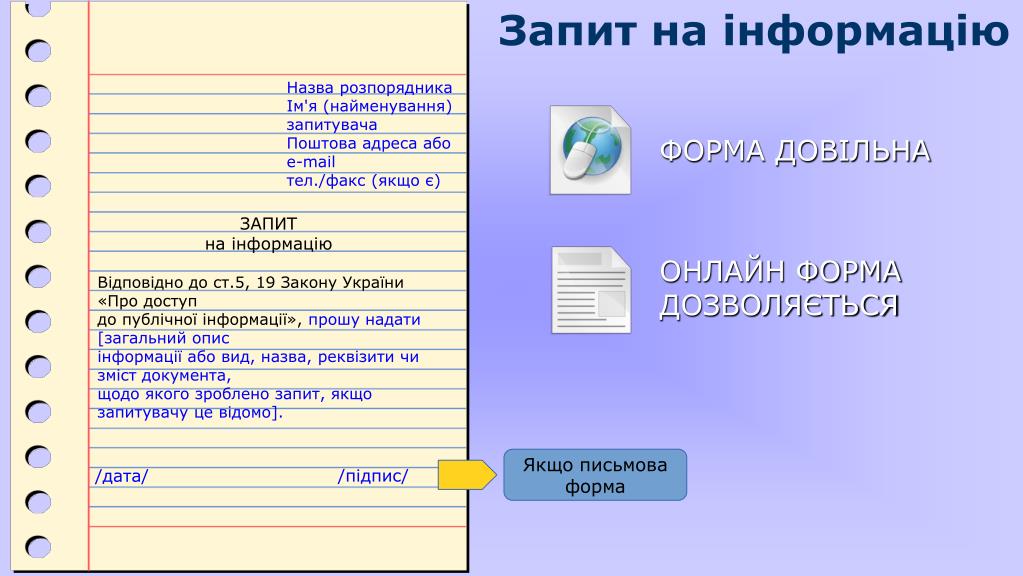Click 'інформації або вид, назва, реквізити чи'
This screenshot has width=1023, height=576.
coord(258,357)
